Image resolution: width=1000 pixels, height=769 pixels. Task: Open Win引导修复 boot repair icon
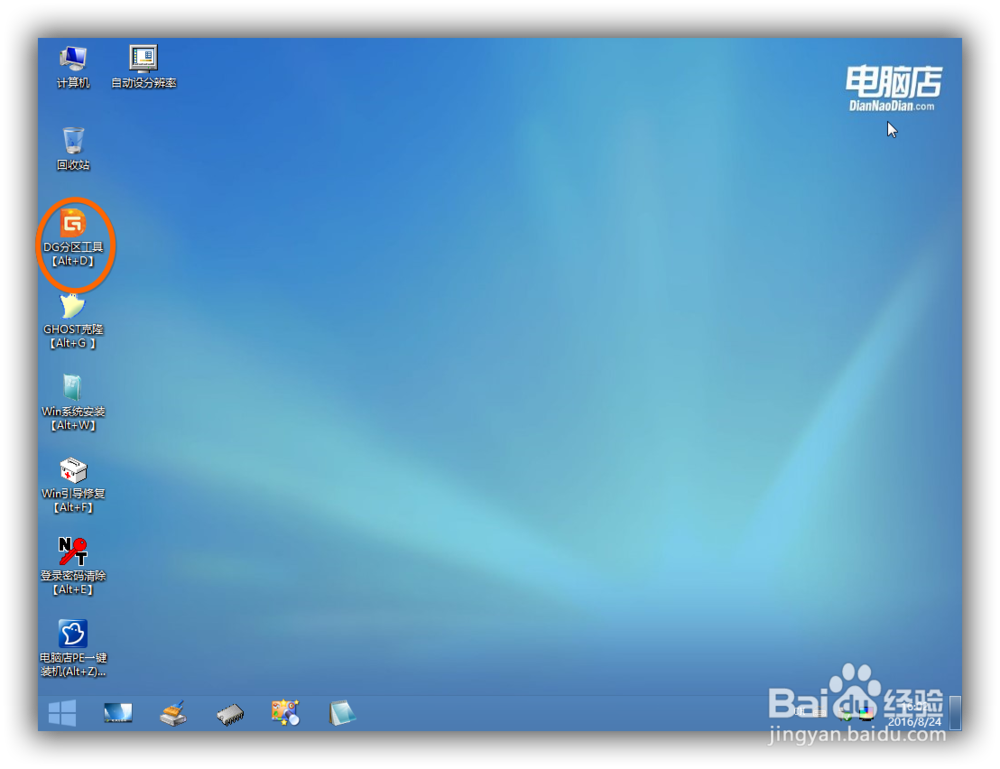[x=73, y=485]
